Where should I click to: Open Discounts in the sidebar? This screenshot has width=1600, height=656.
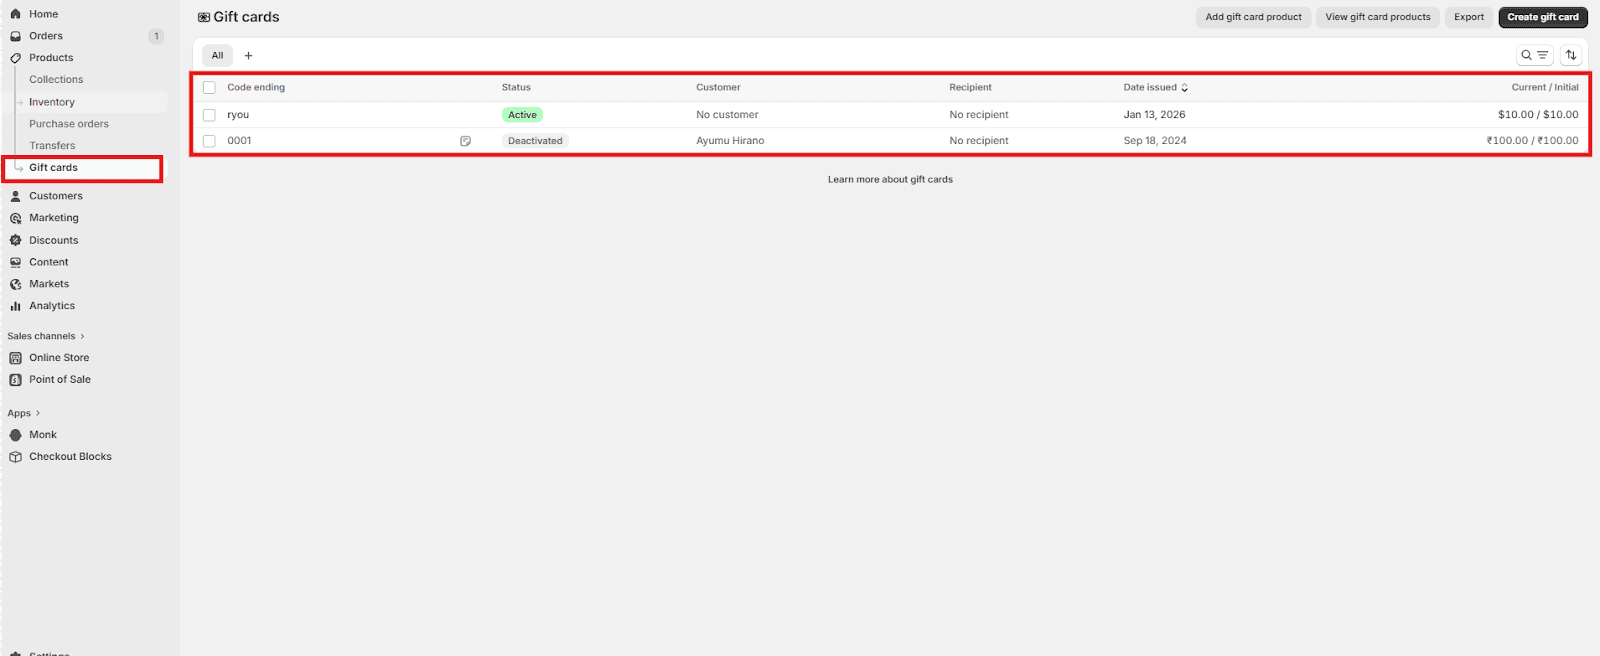pyautogui.click(x=54, y=240)
